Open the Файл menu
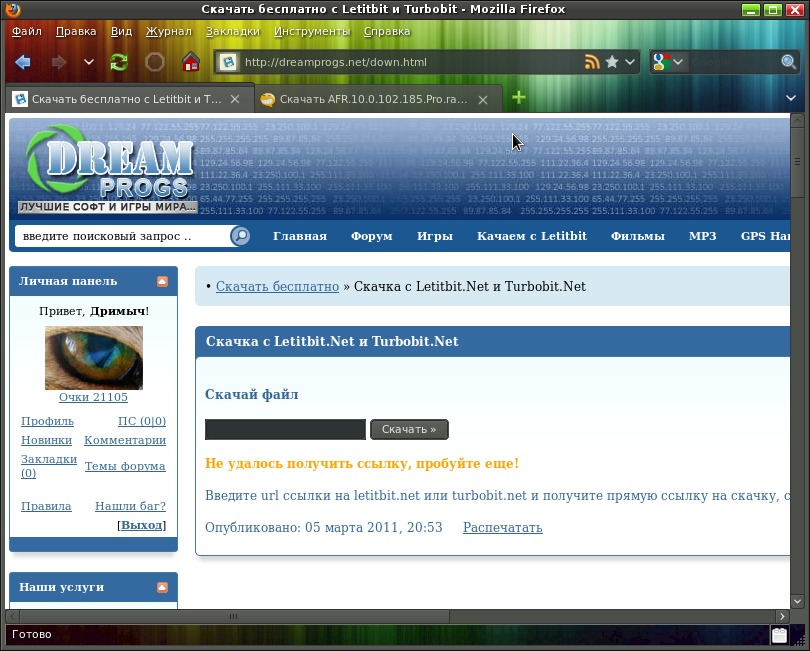This screenshot has width=810, height=651. [27, 32]
